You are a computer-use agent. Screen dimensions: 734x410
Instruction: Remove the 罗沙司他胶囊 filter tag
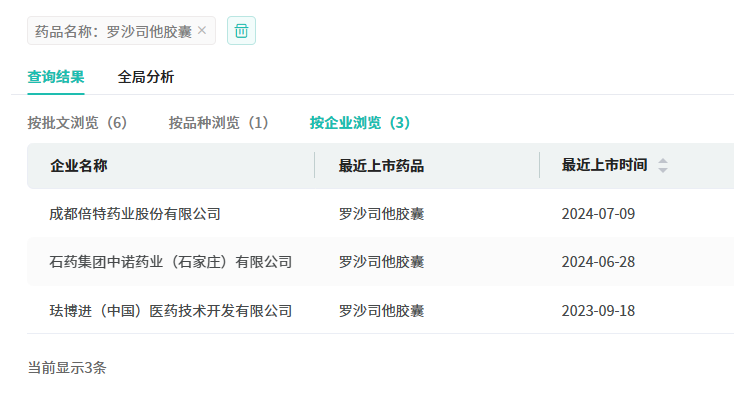tap(202, 31)
